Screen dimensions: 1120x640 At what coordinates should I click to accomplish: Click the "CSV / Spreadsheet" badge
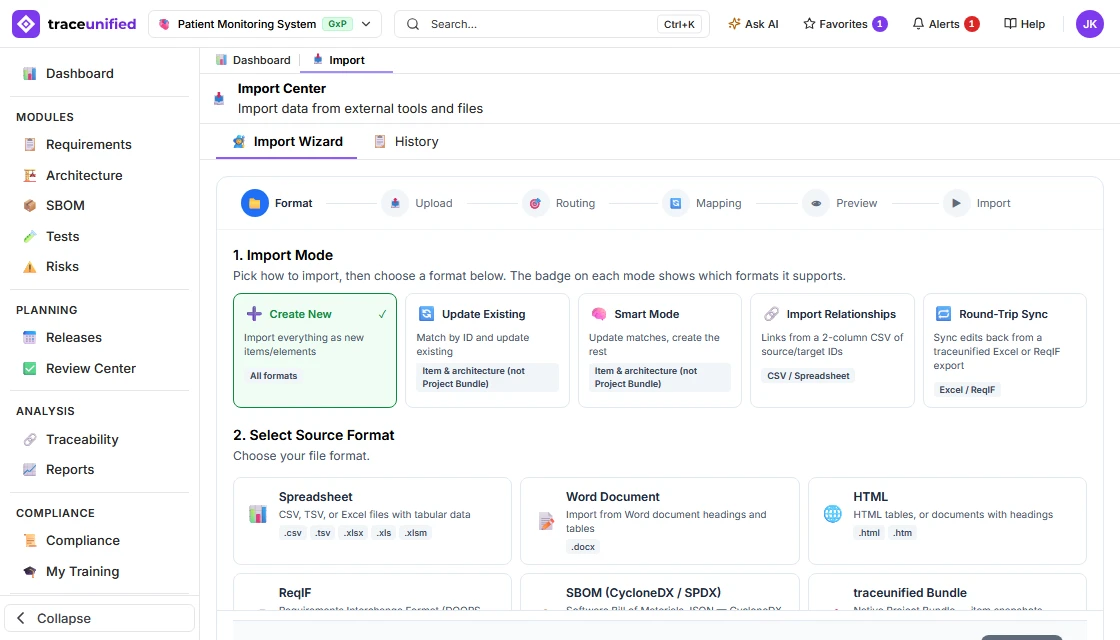808,376
